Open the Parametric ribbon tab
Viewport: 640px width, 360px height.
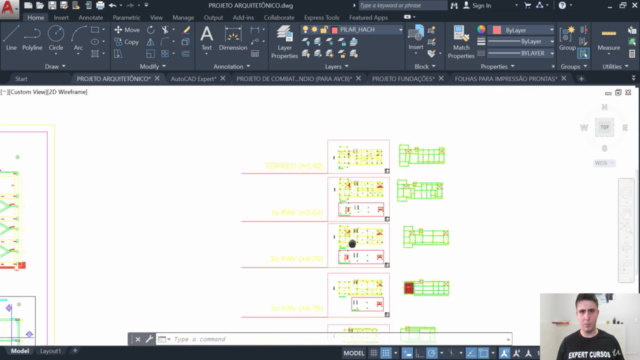[x=126, y=18]
